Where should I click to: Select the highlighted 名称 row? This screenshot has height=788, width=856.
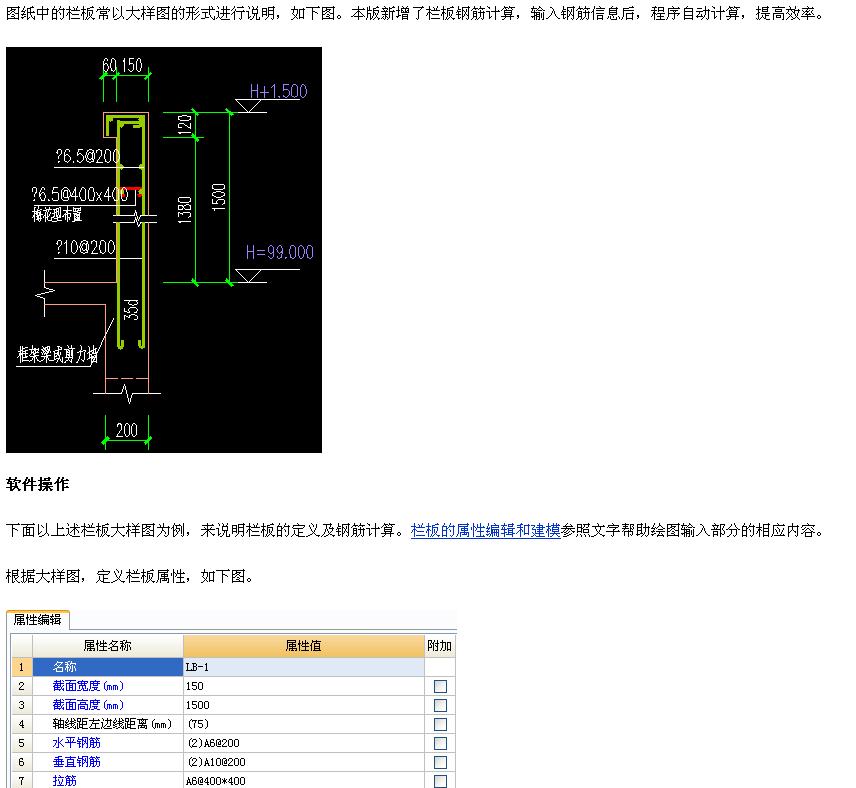(x=150, y=667)
